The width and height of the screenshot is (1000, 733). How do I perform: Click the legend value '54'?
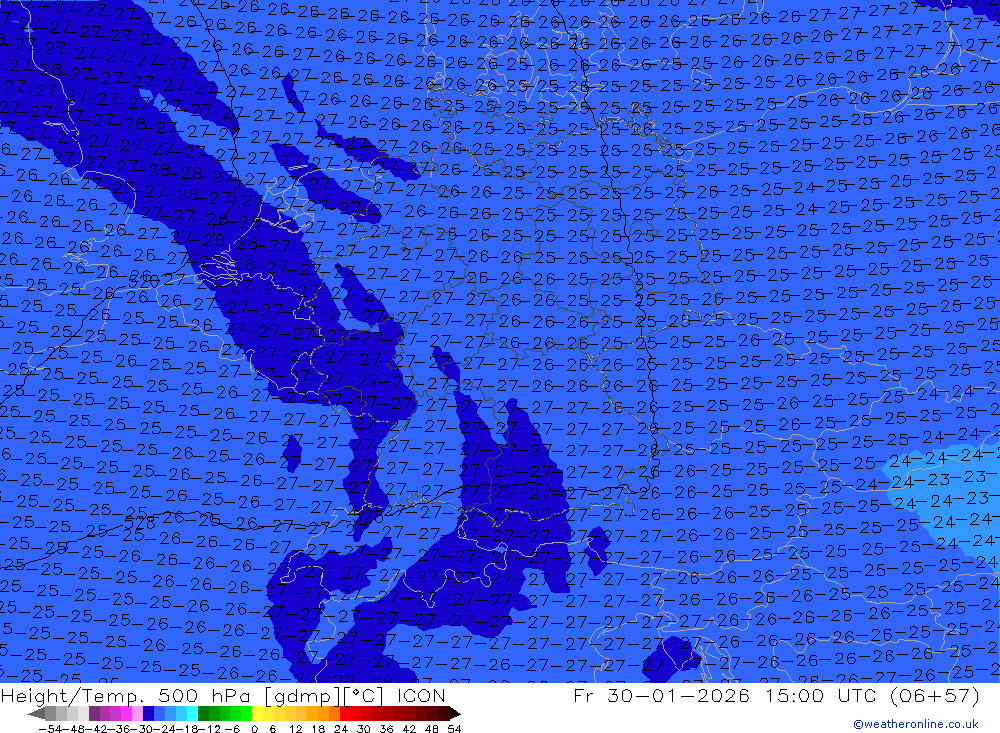point(454,729)
